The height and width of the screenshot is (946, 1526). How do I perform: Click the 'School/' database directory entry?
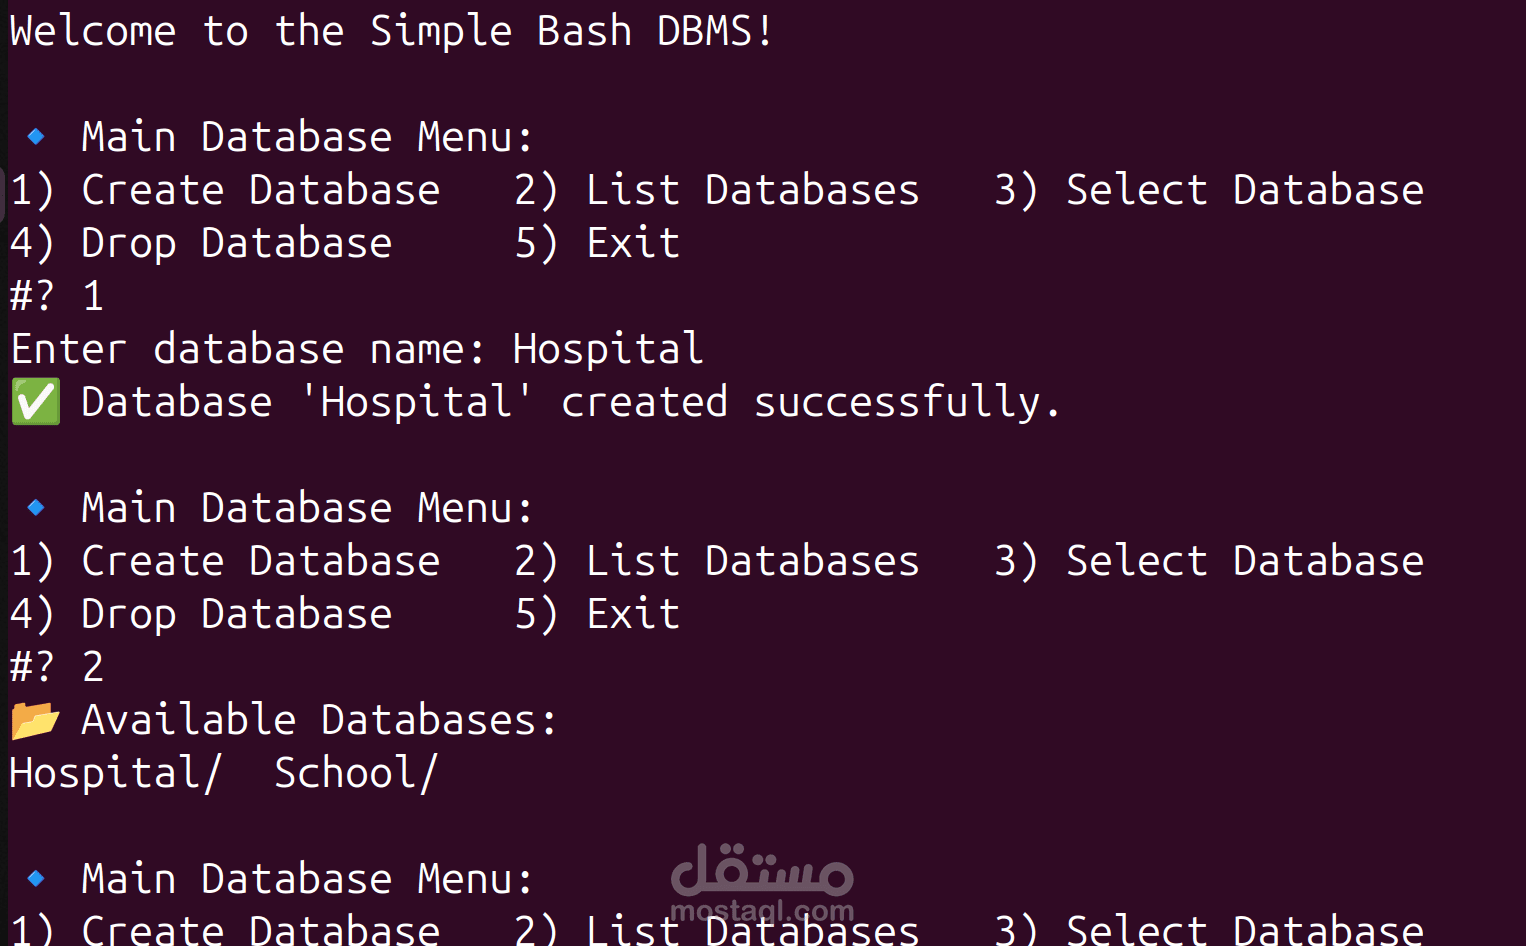(x=356, y=773)
